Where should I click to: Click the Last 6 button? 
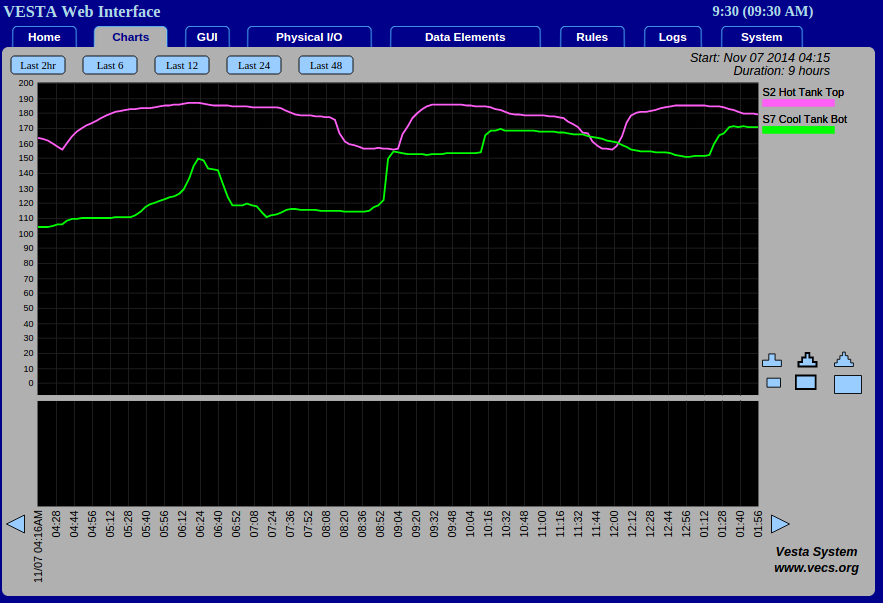click(110, 65)
